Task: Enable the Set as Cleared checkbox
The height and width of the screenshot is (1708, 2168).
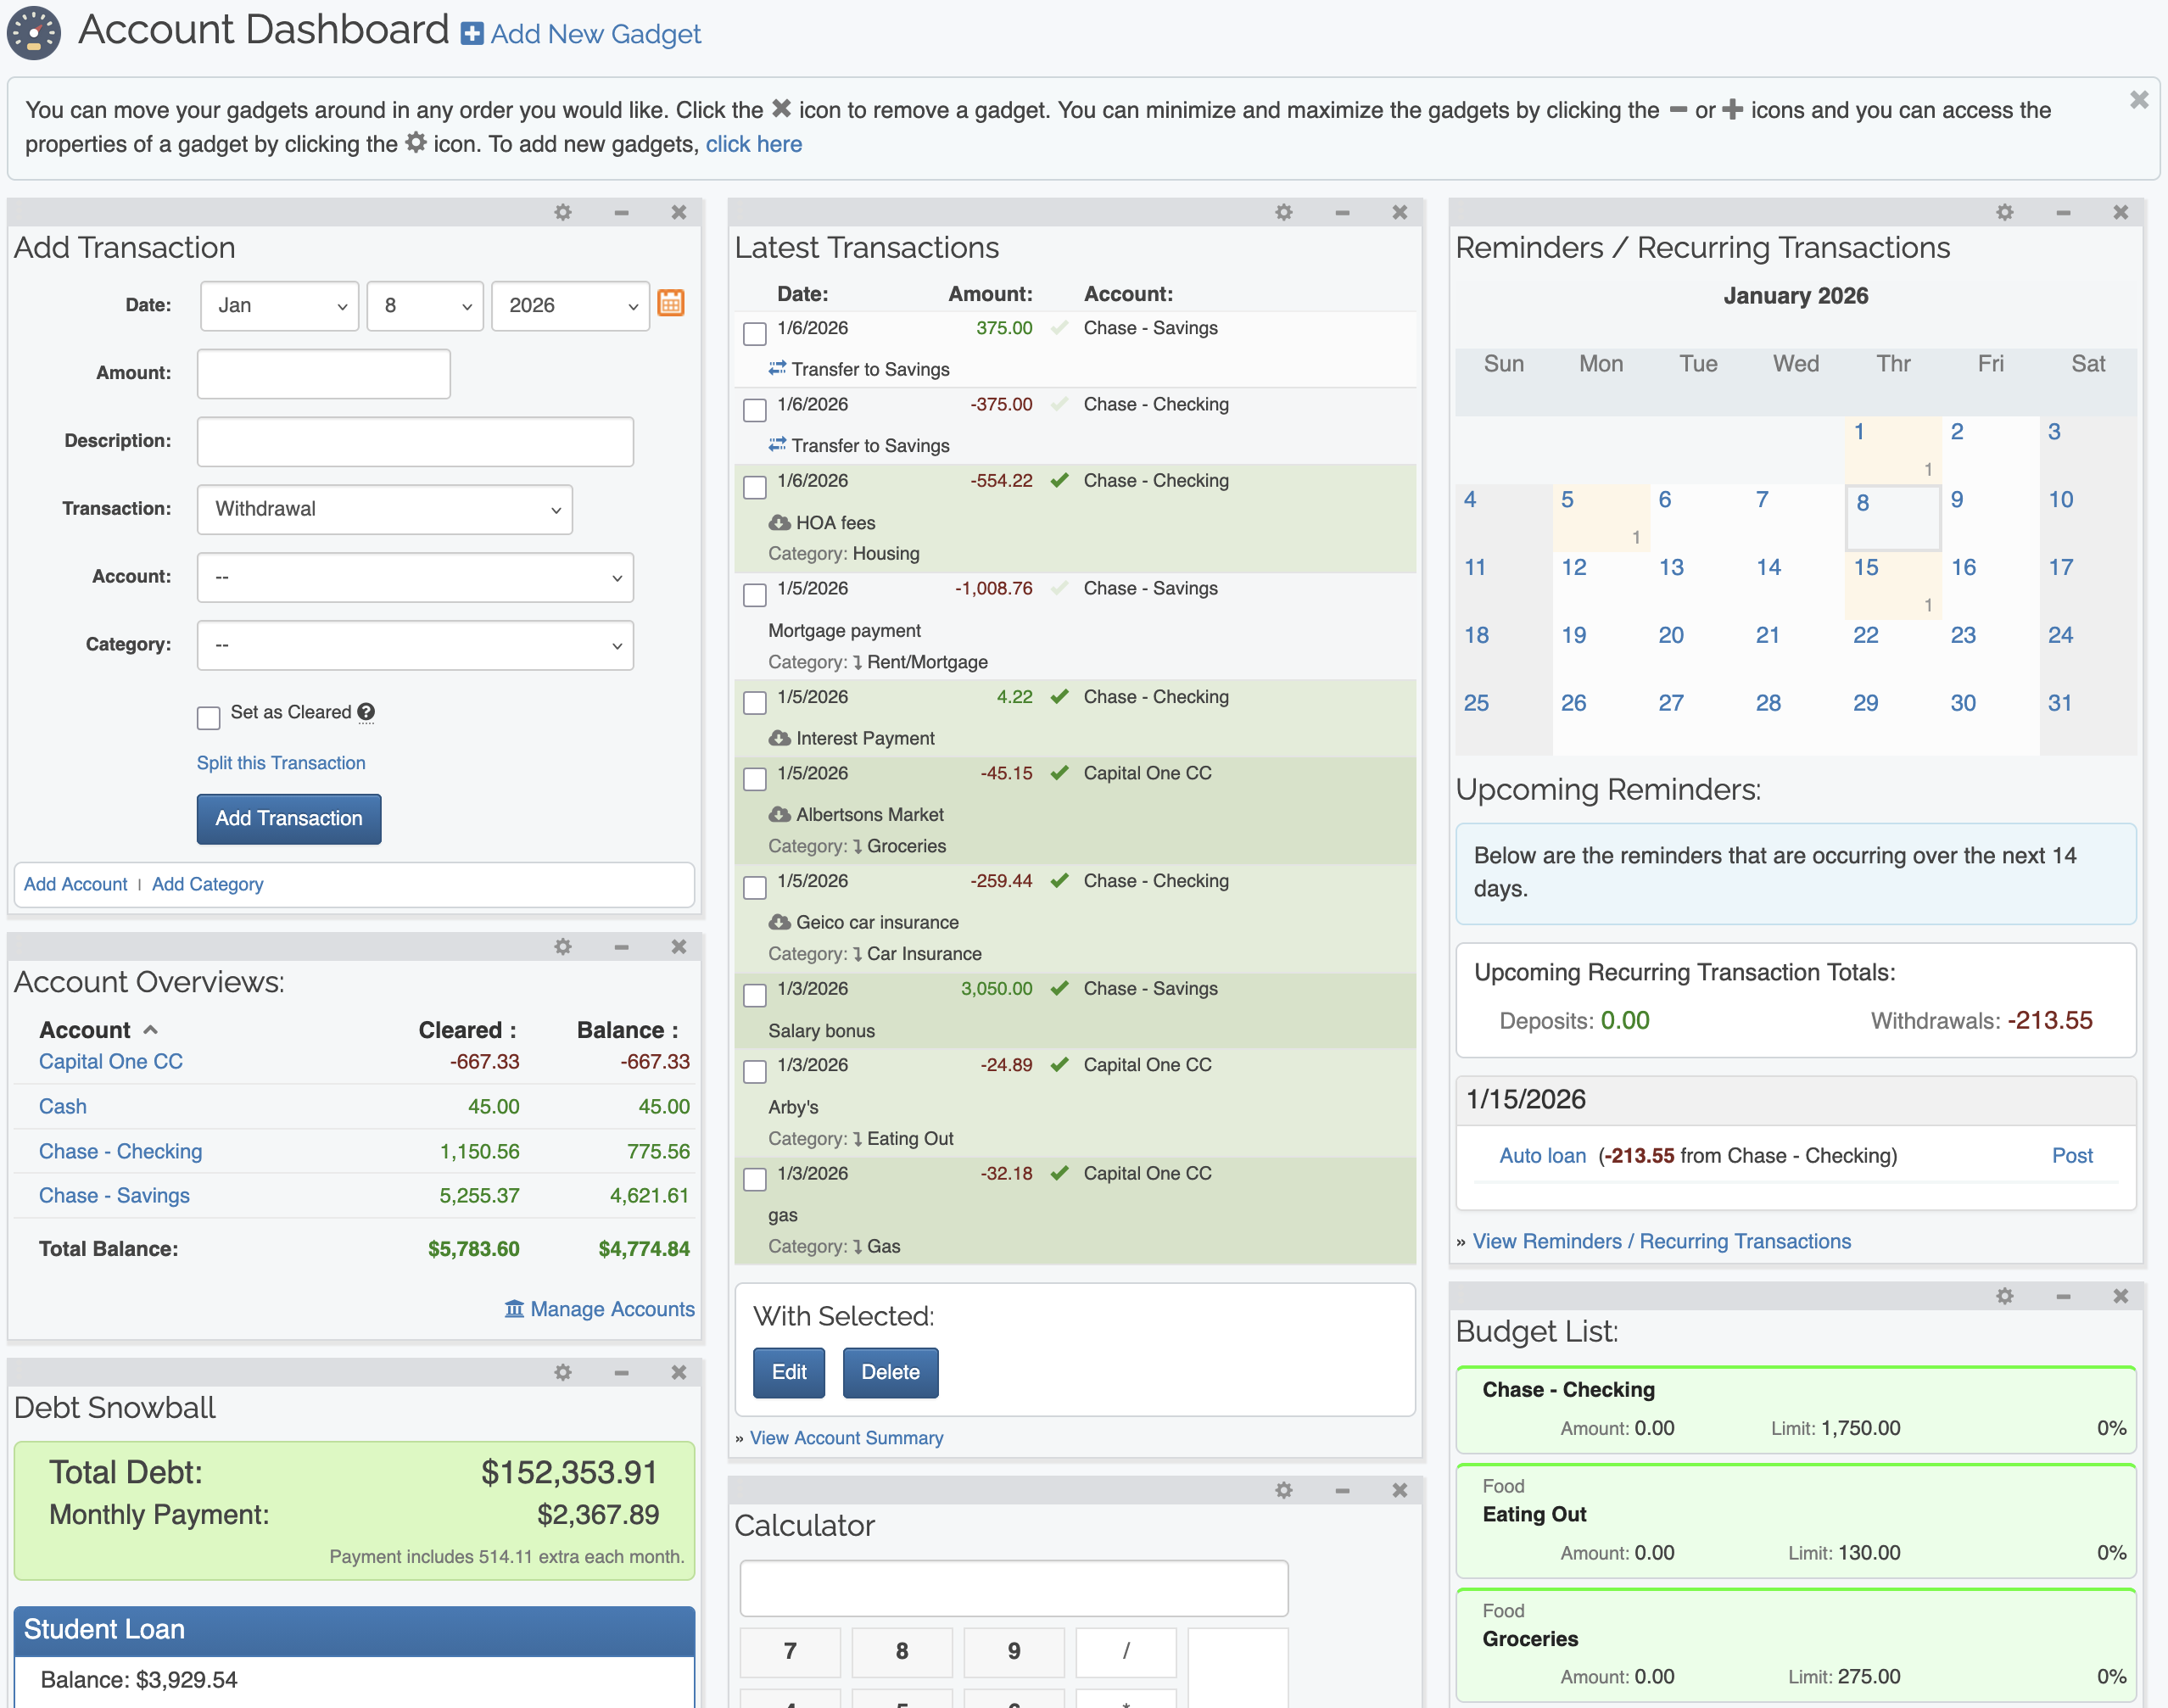Action: (209, 717)
